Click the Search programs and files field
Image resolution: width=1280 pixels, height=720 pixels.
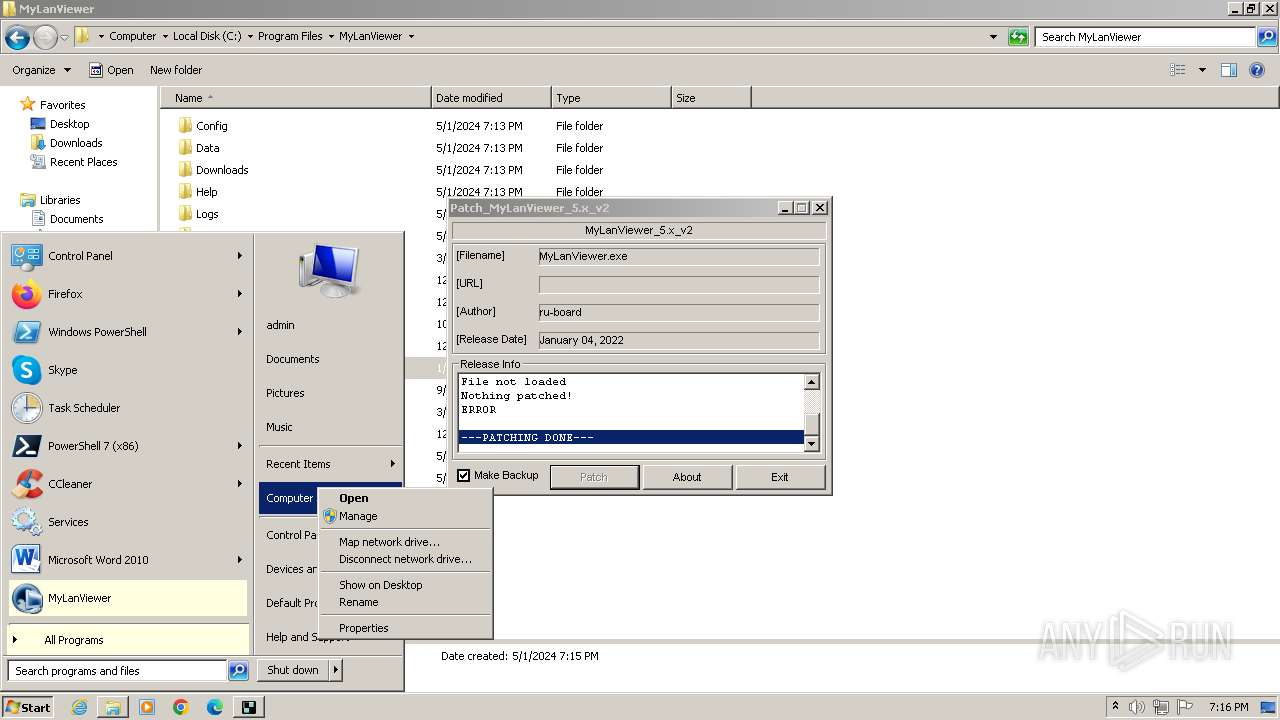coord(118,671)
